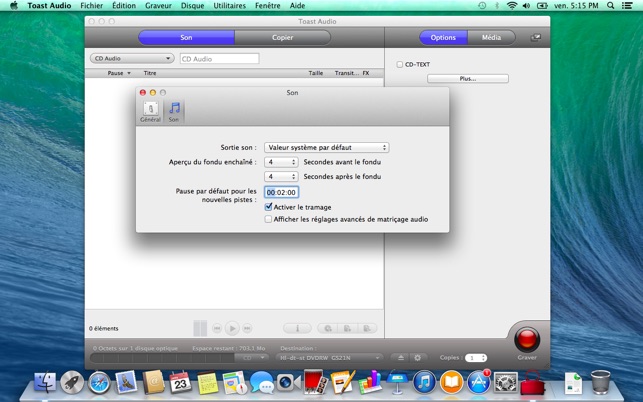Click the previous track button

pyautogui.click(x=217, y=328)
